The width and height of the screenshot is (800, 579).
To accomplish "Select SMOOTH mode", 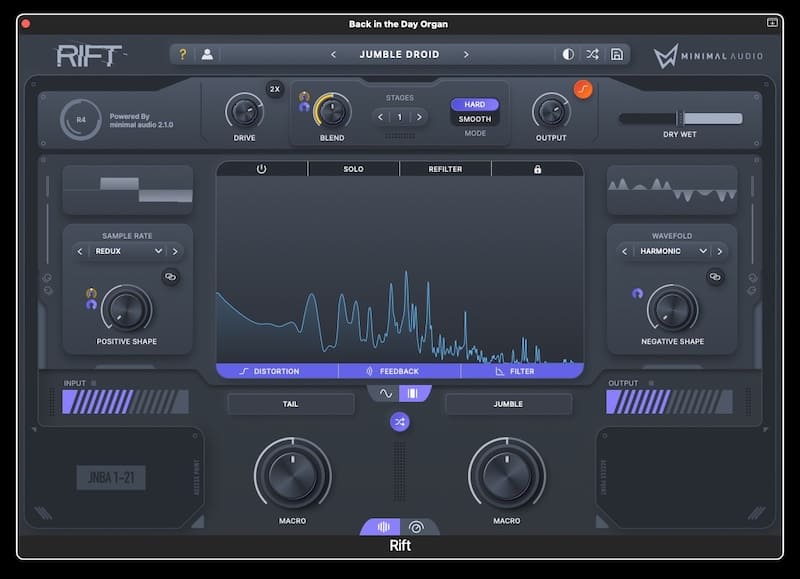I will pos(474,119).
